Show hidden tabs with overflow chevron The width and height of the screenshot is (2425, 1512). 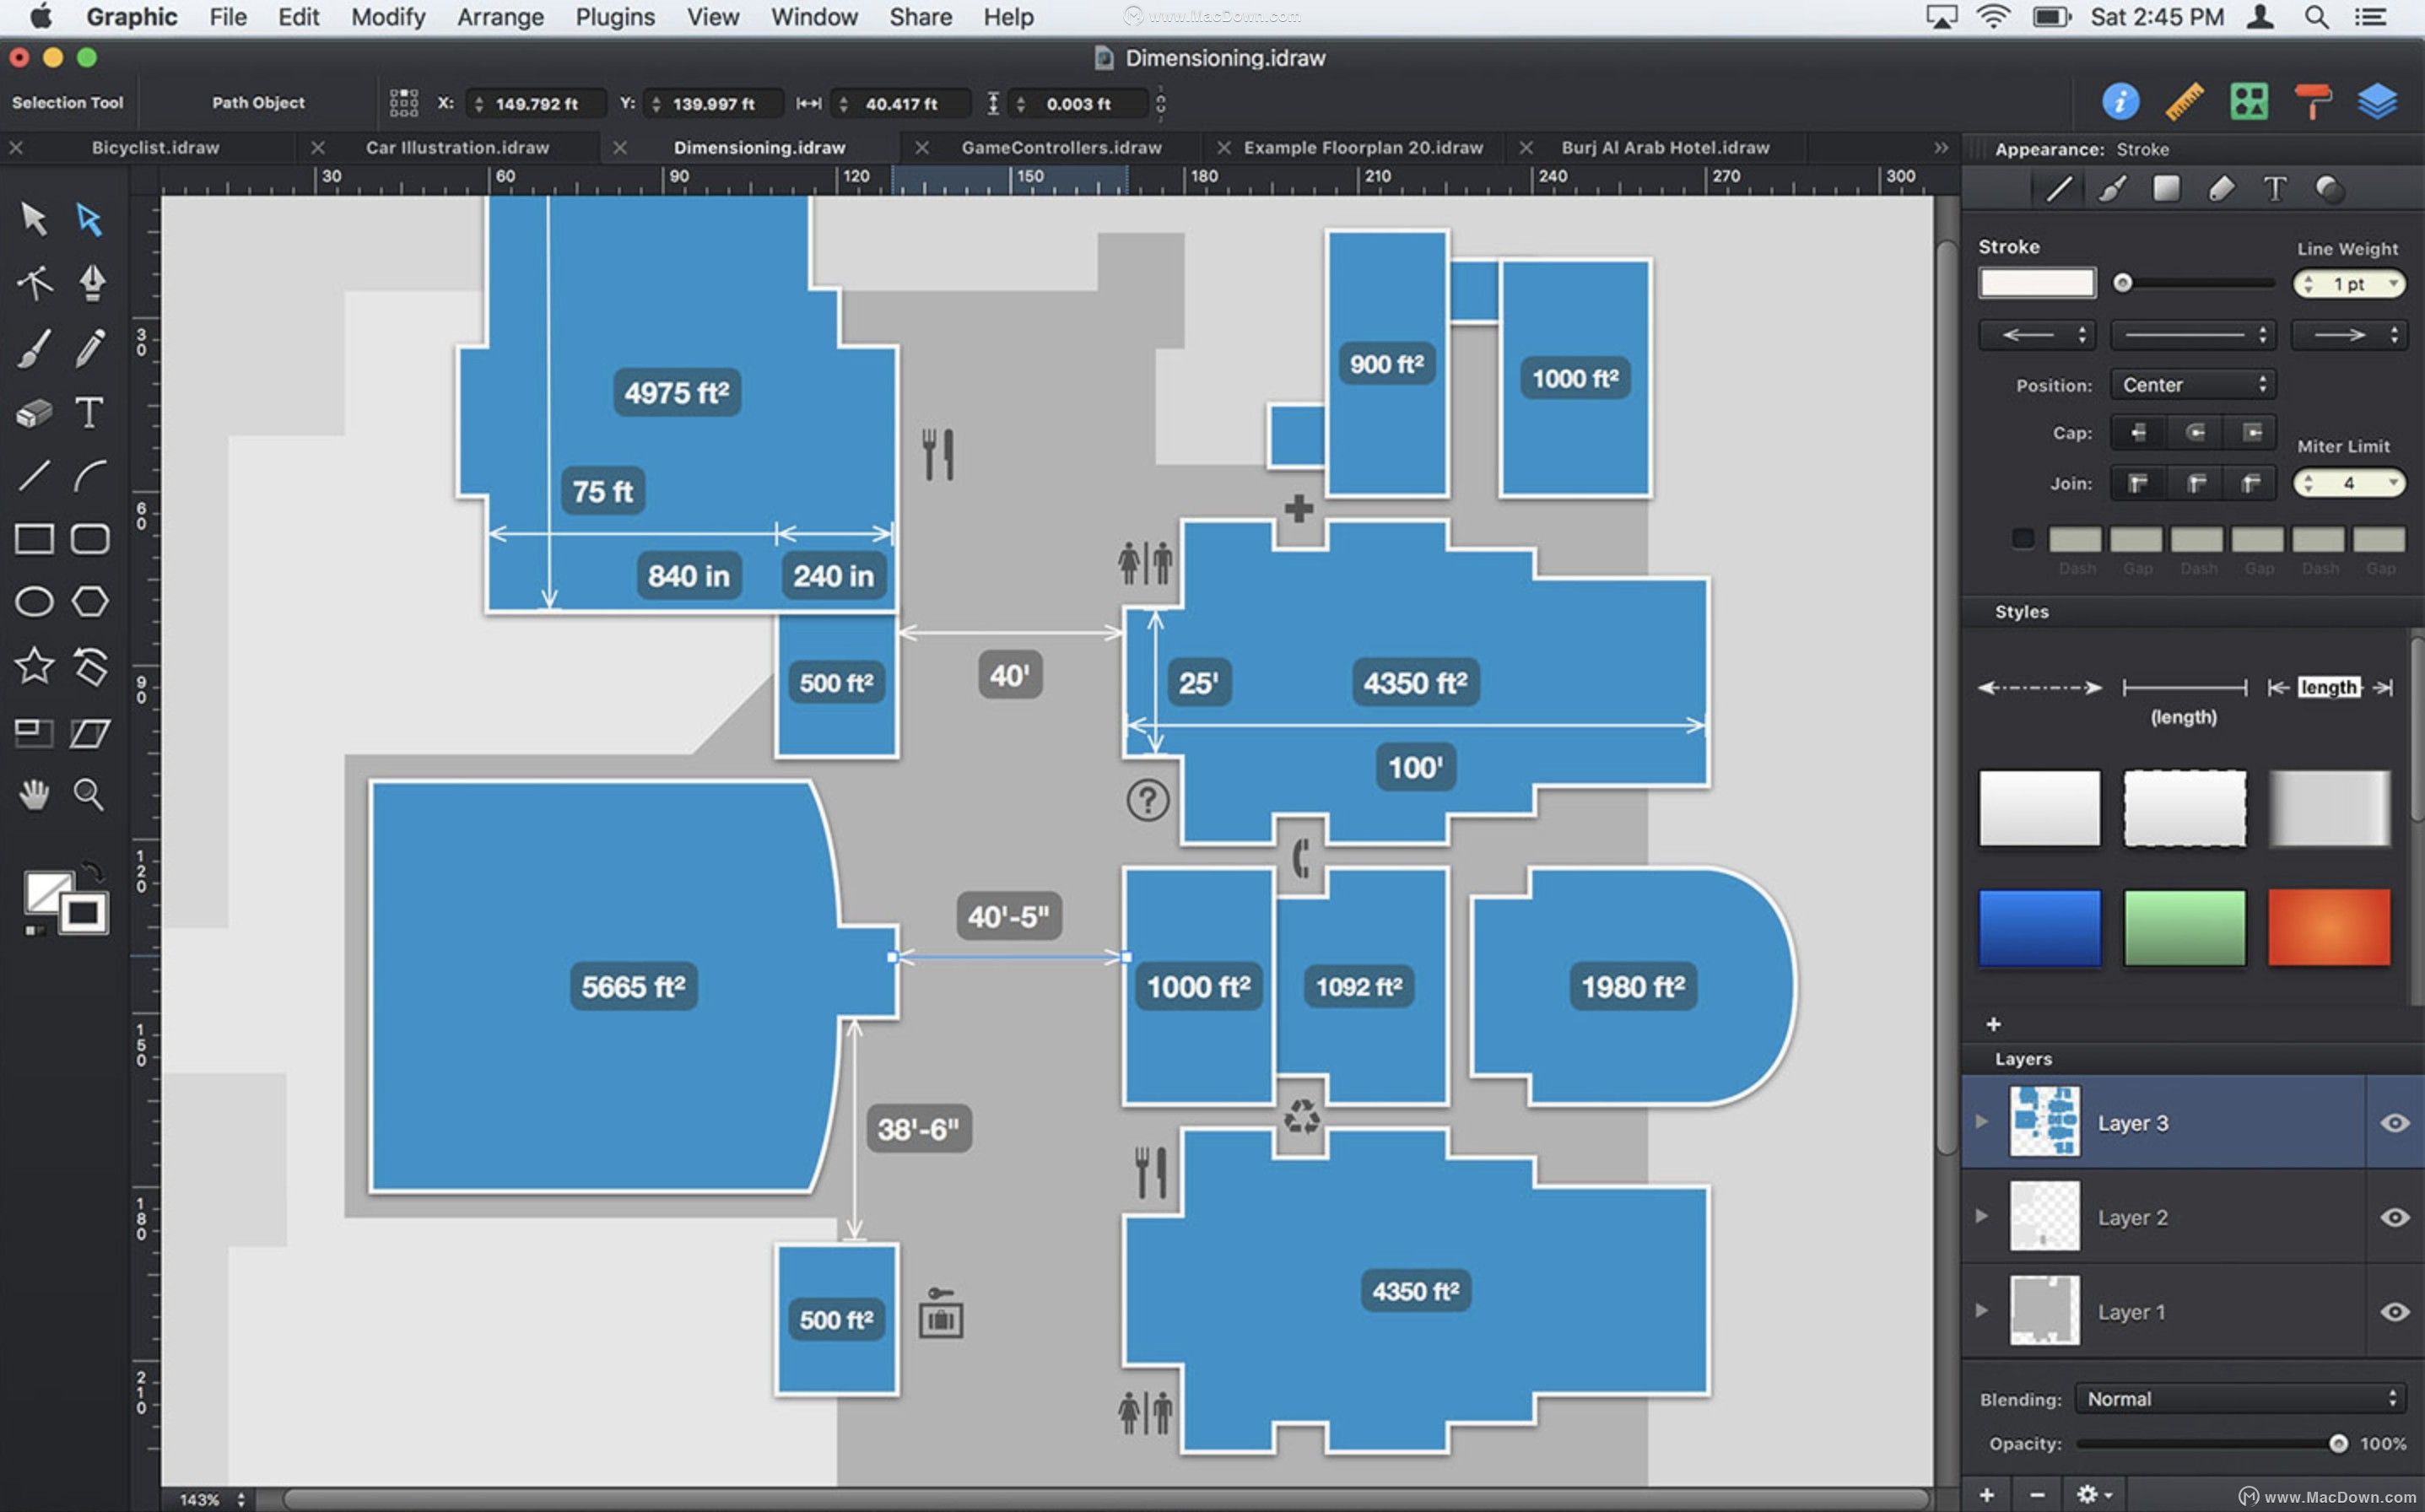(1941, 148)
